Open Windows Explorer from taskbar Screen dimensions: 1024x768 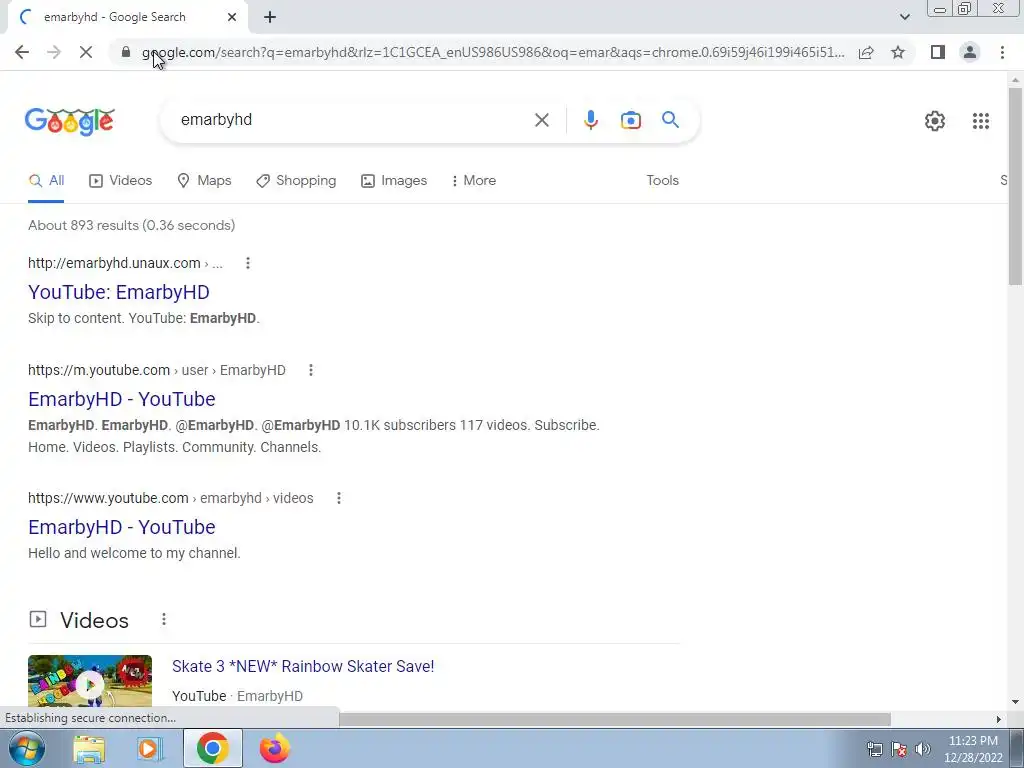coord(89,748)
